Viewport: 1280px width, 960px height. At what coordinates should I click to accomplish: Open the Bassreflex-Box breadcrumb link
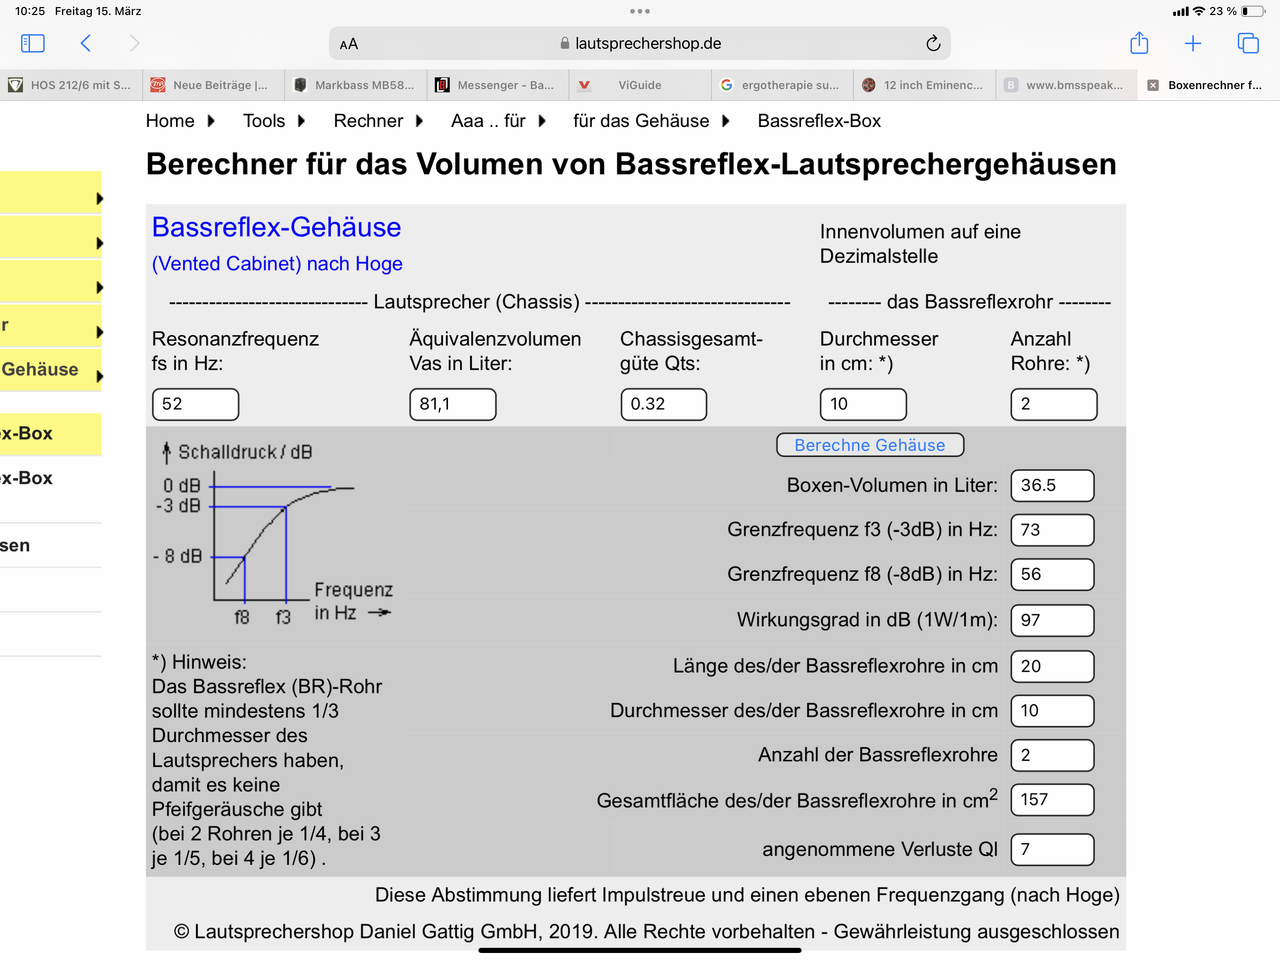[x=819, y=121]
